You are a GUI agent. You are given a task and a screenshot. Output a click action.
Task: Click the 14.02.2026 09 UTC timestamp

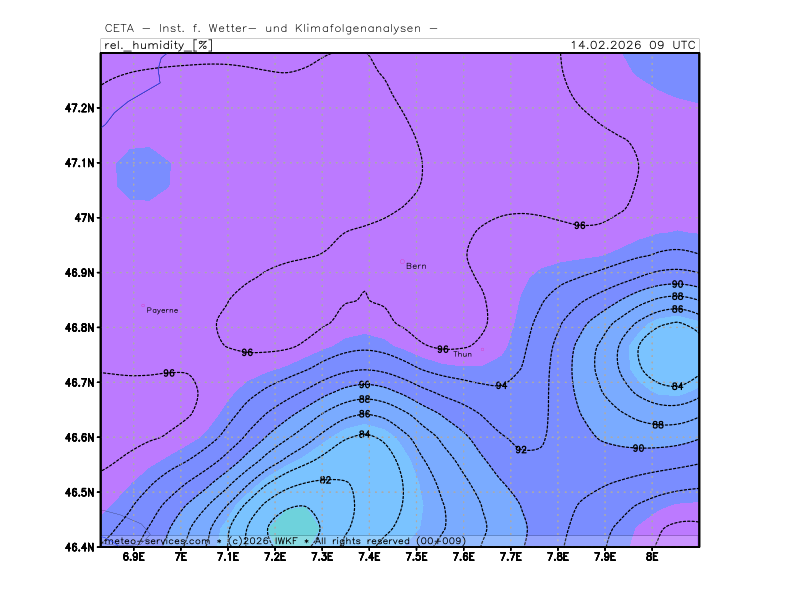[633, 45]
